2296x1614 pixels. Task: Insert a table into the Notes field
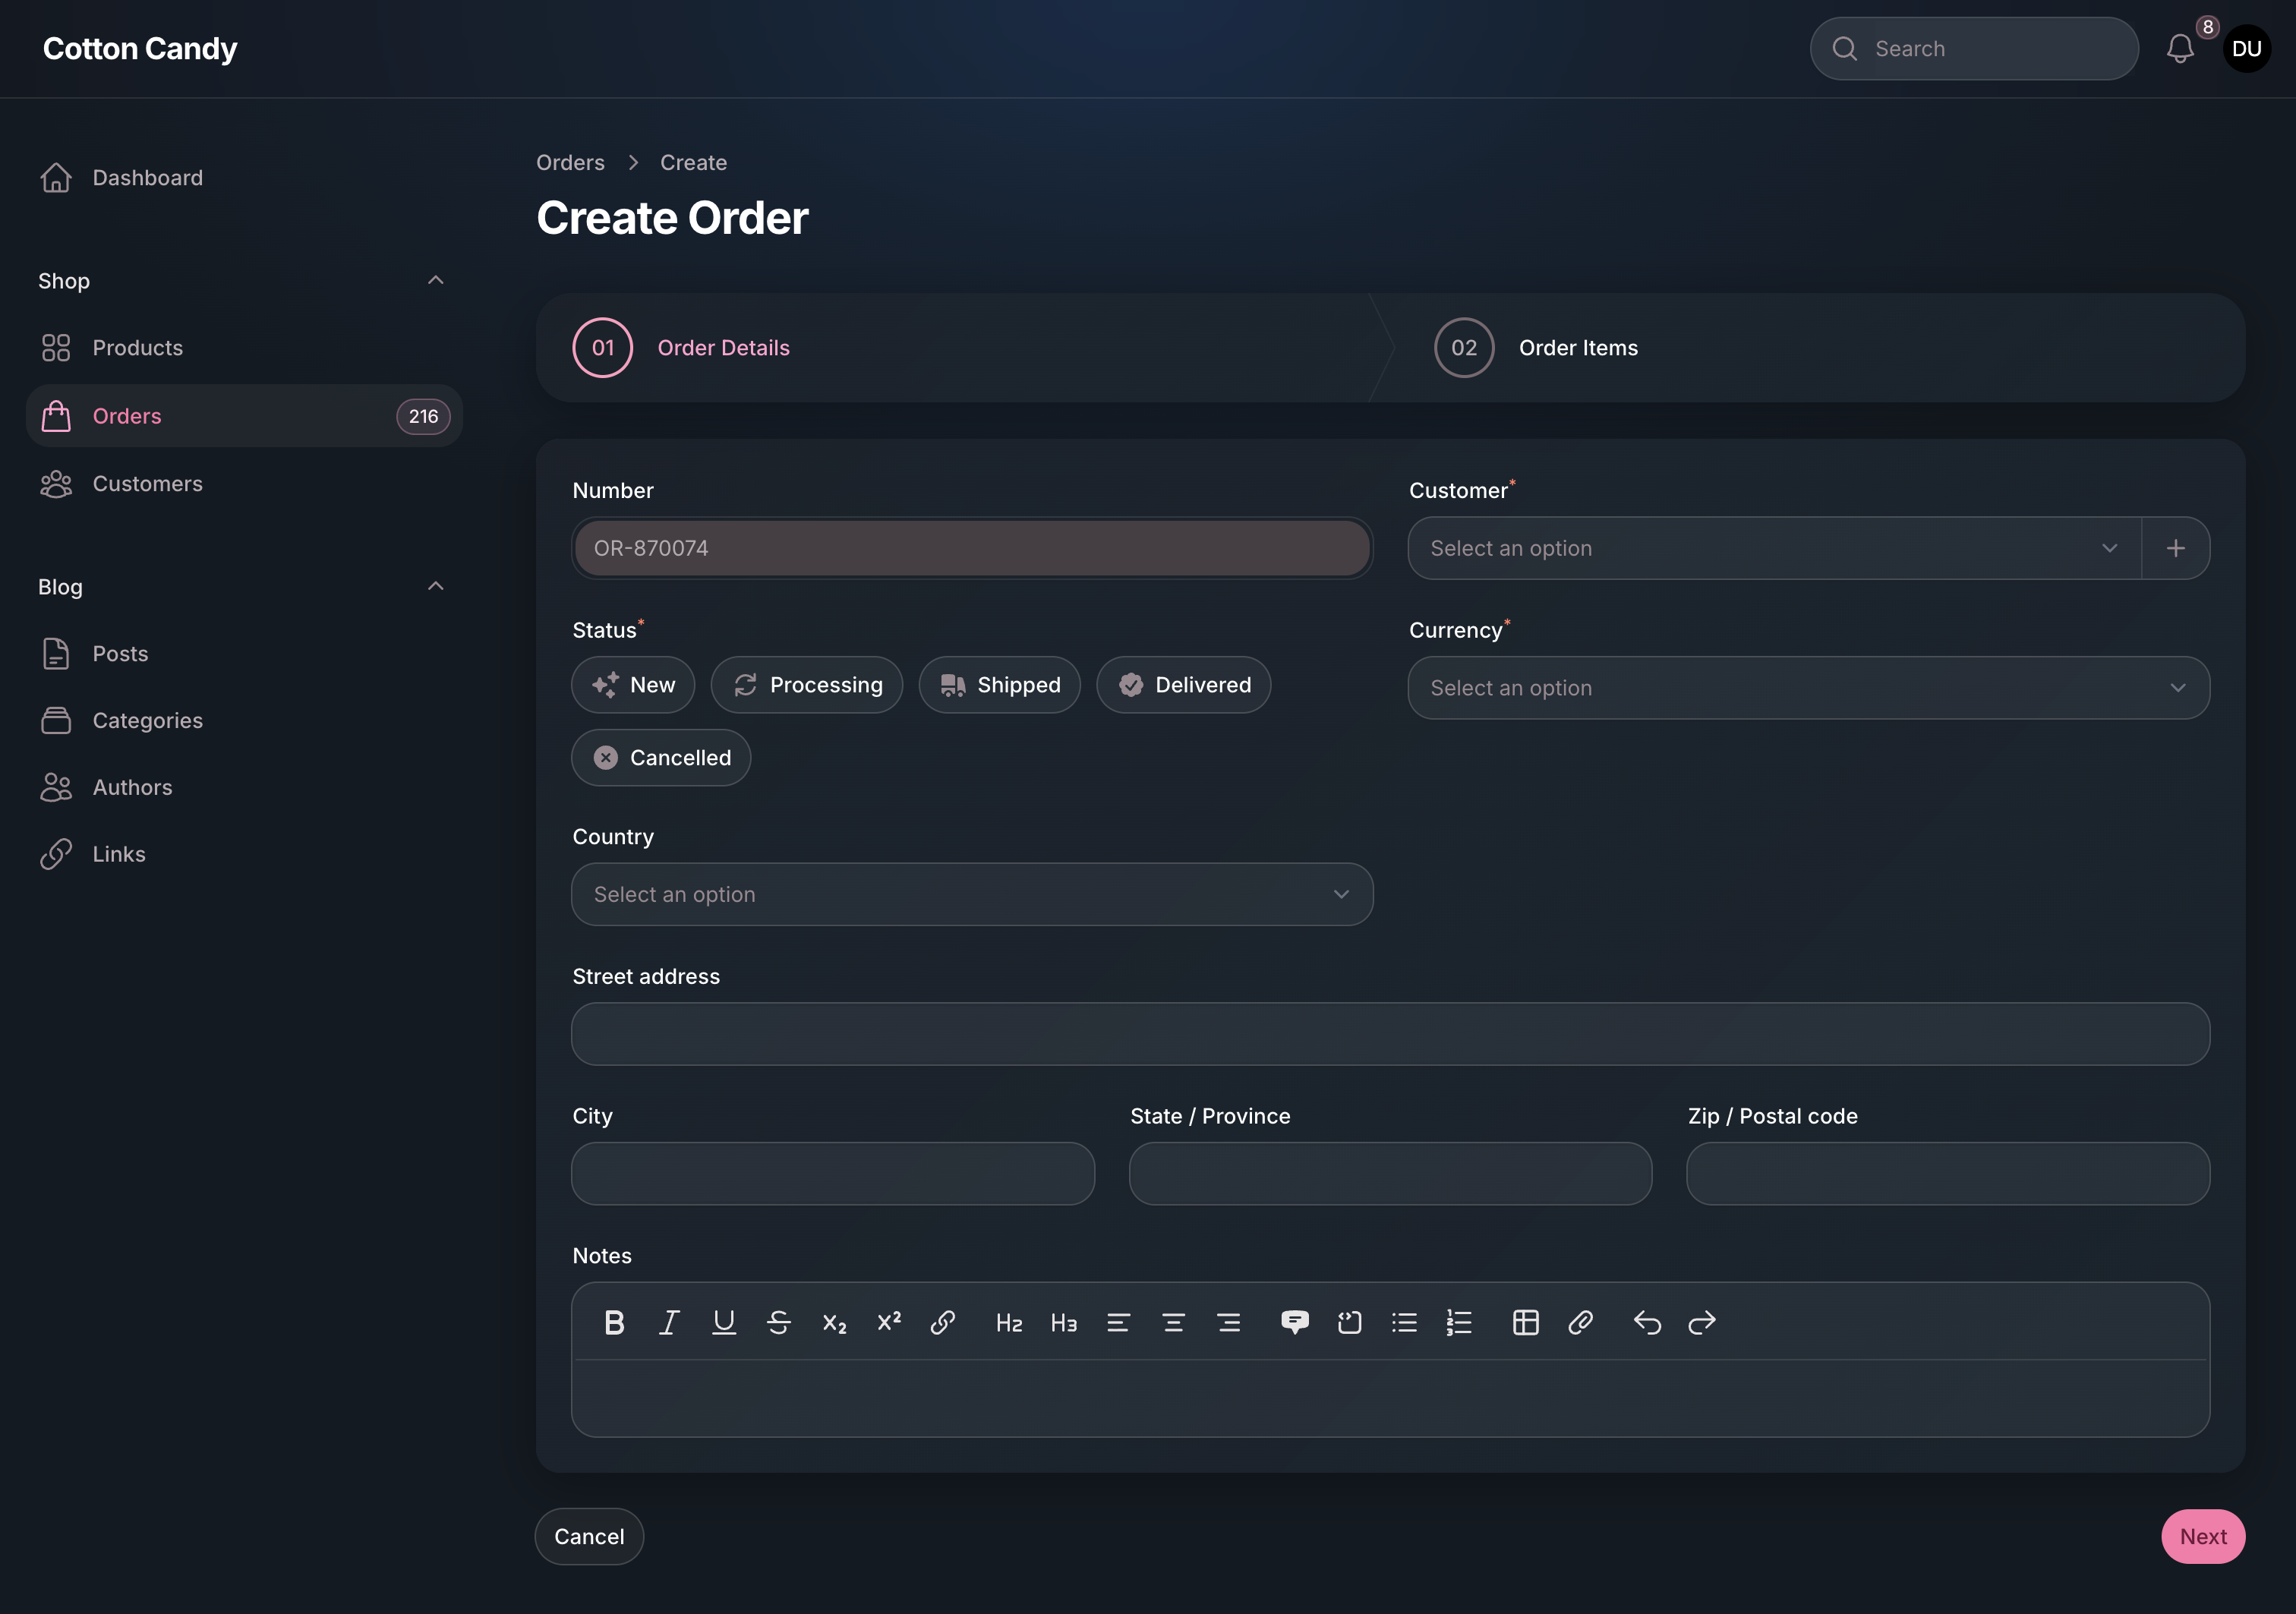click(1525, 1322)
